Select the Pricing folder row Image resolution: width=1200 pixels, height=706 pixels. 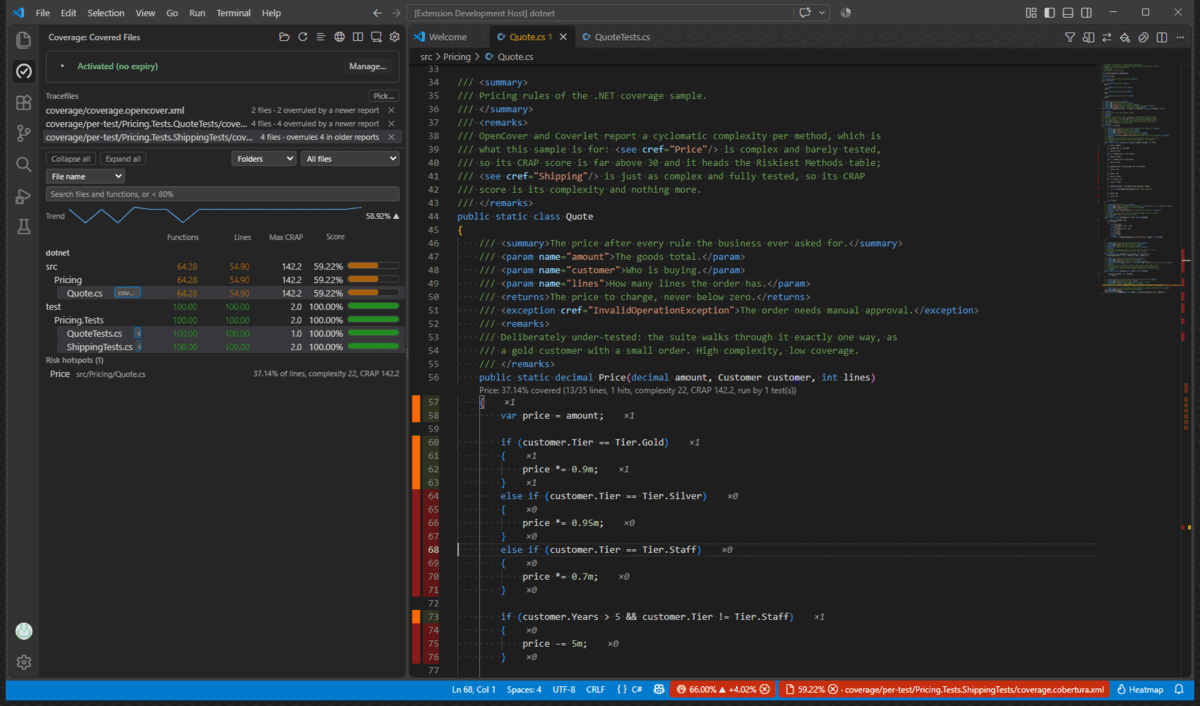[x=224, y=280]
